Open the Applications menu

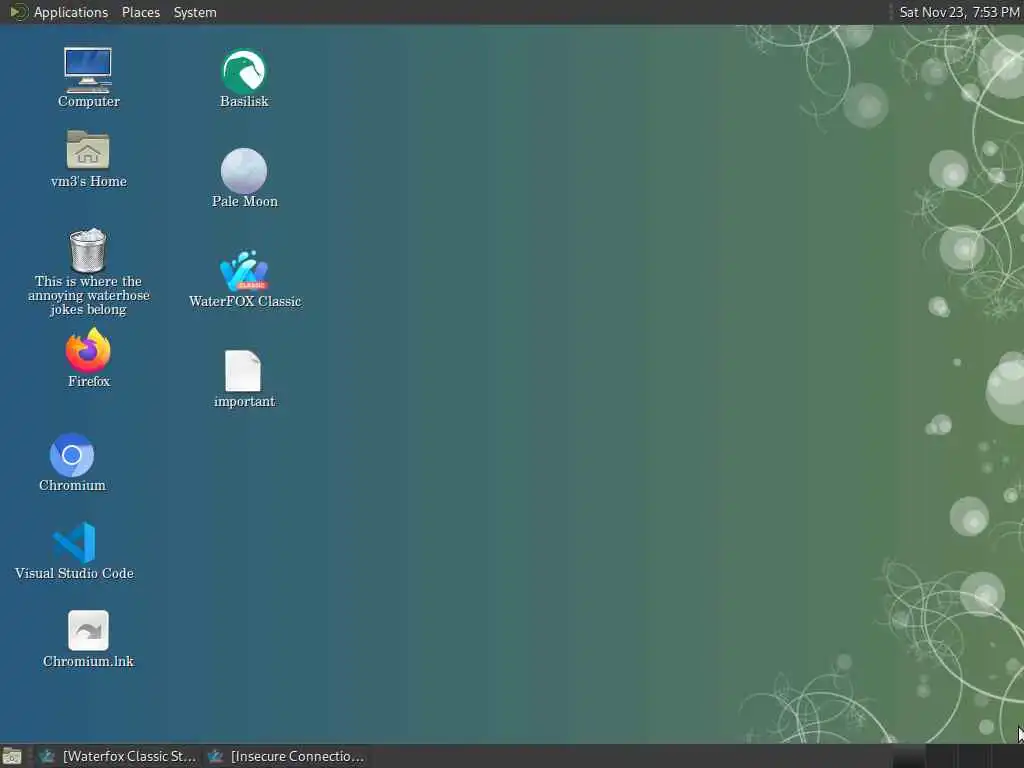click(71, 12)
